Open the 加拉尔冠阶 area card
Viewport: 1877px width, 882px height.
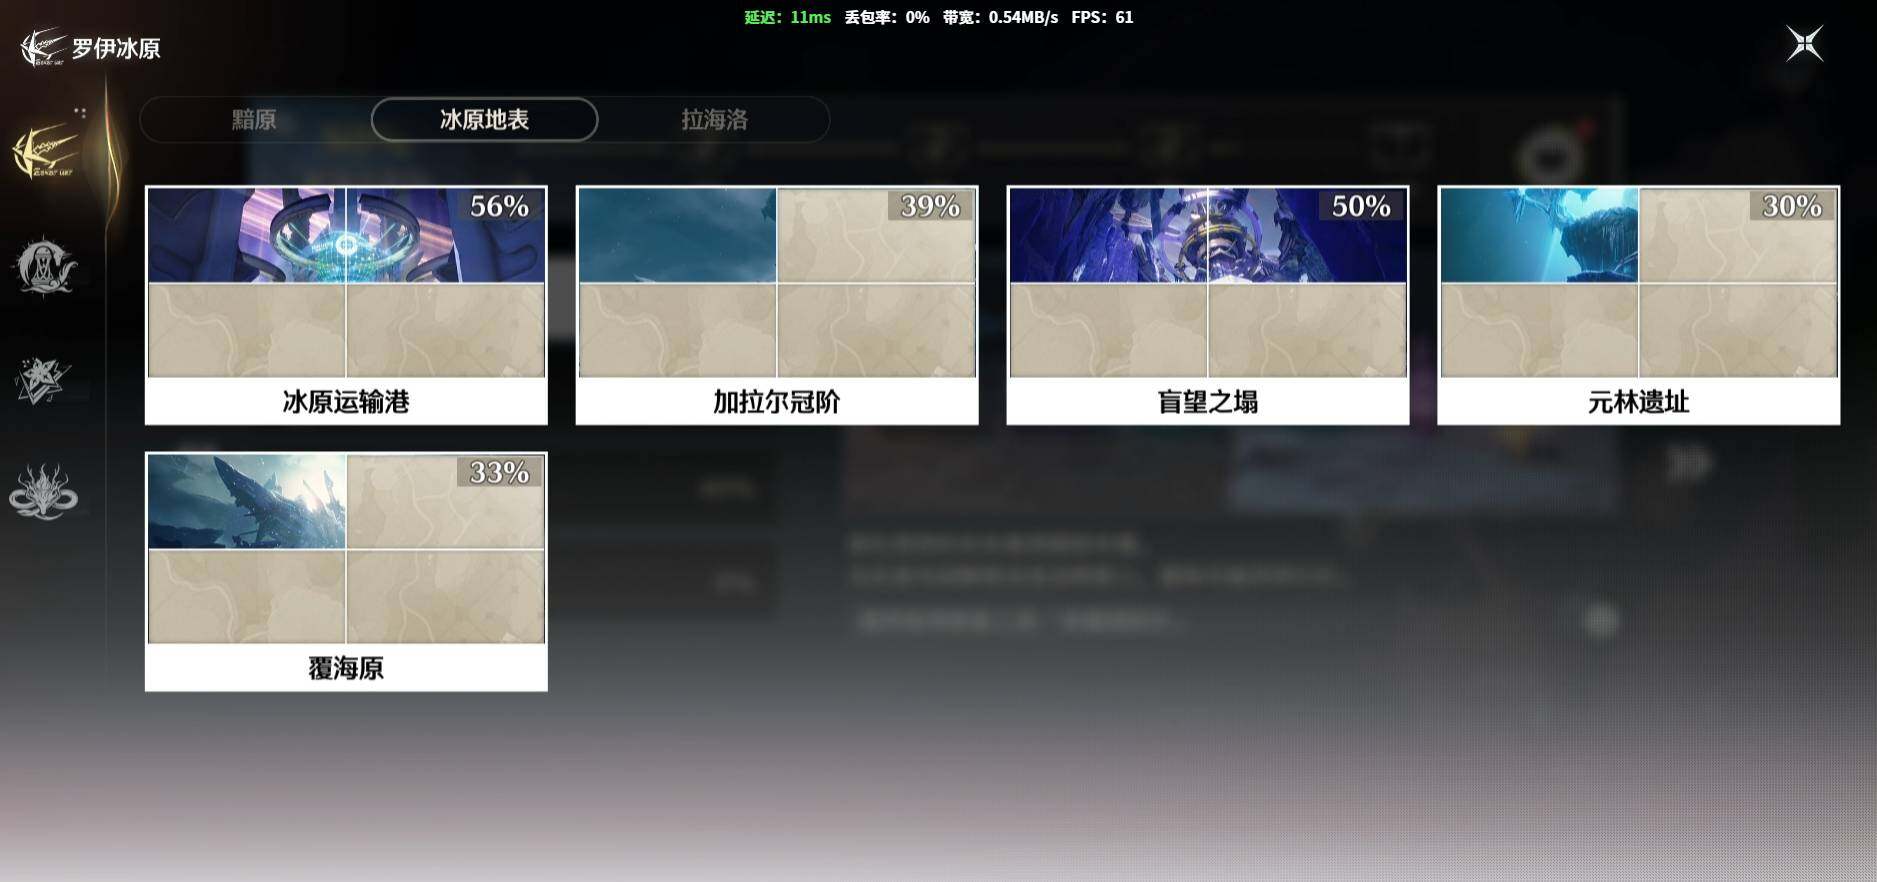(x=777, y=305)
